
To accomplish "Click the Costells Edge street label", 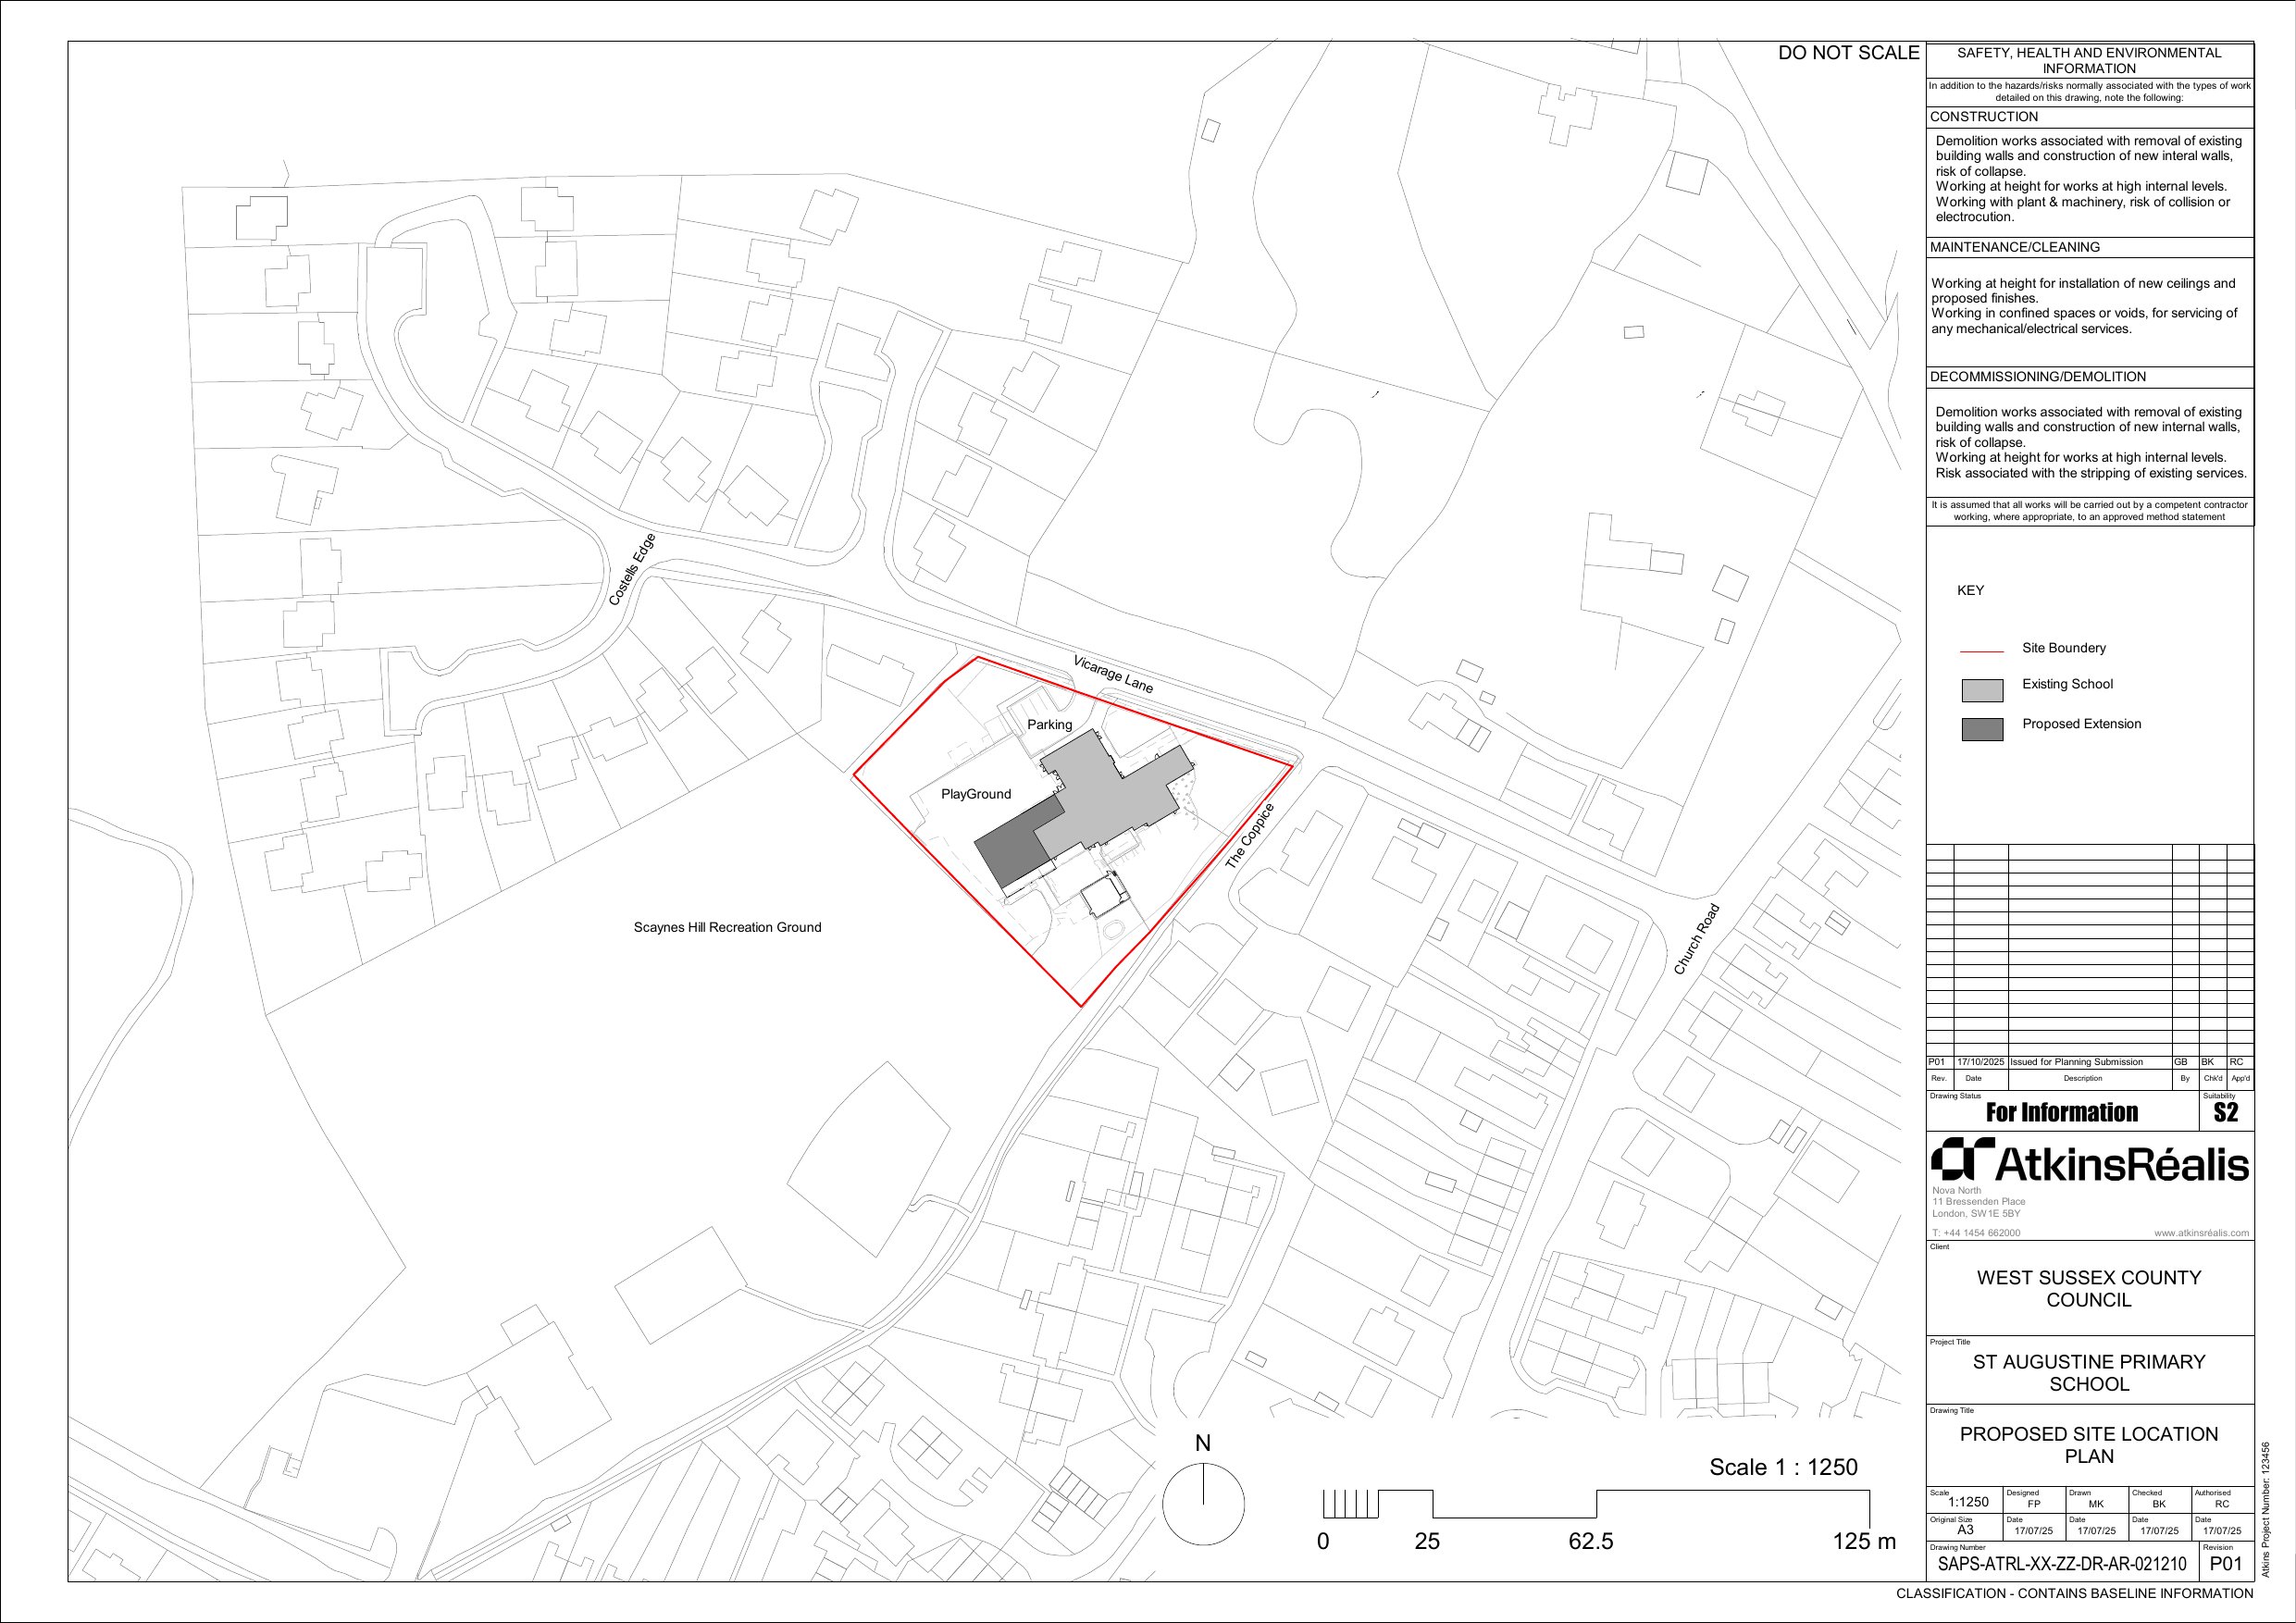I will pyautogui.click(x=632, y=570).
